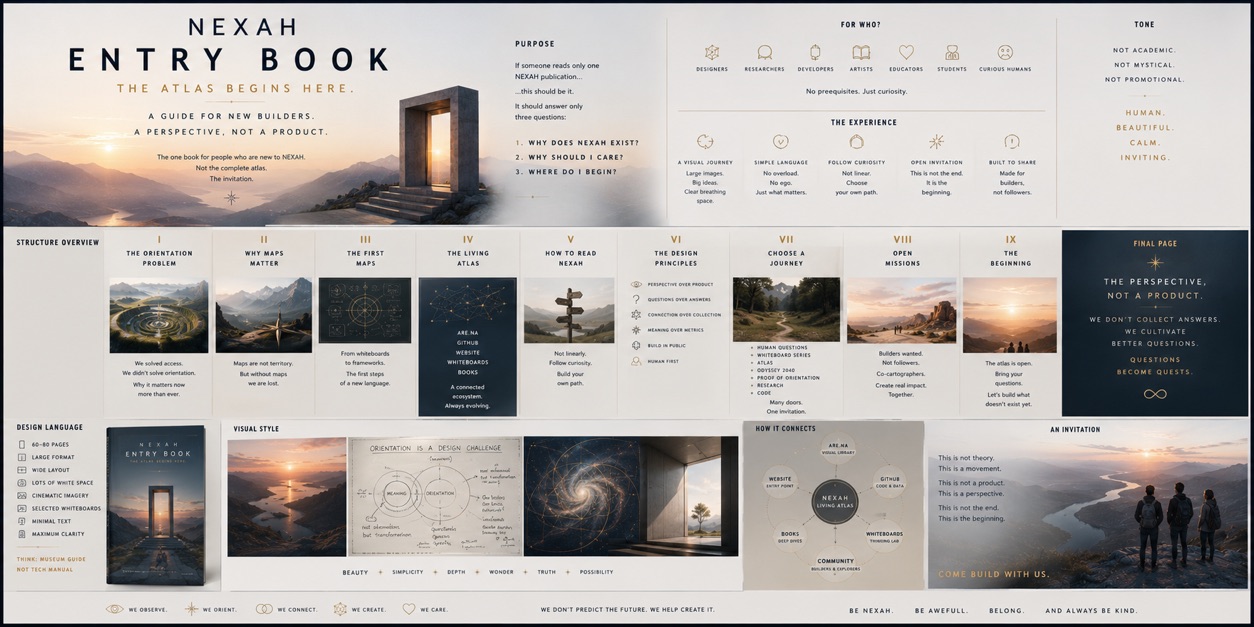Screen dimensions: 1254x627
Task: Select the Developers icon
Action: coord(815,52)
